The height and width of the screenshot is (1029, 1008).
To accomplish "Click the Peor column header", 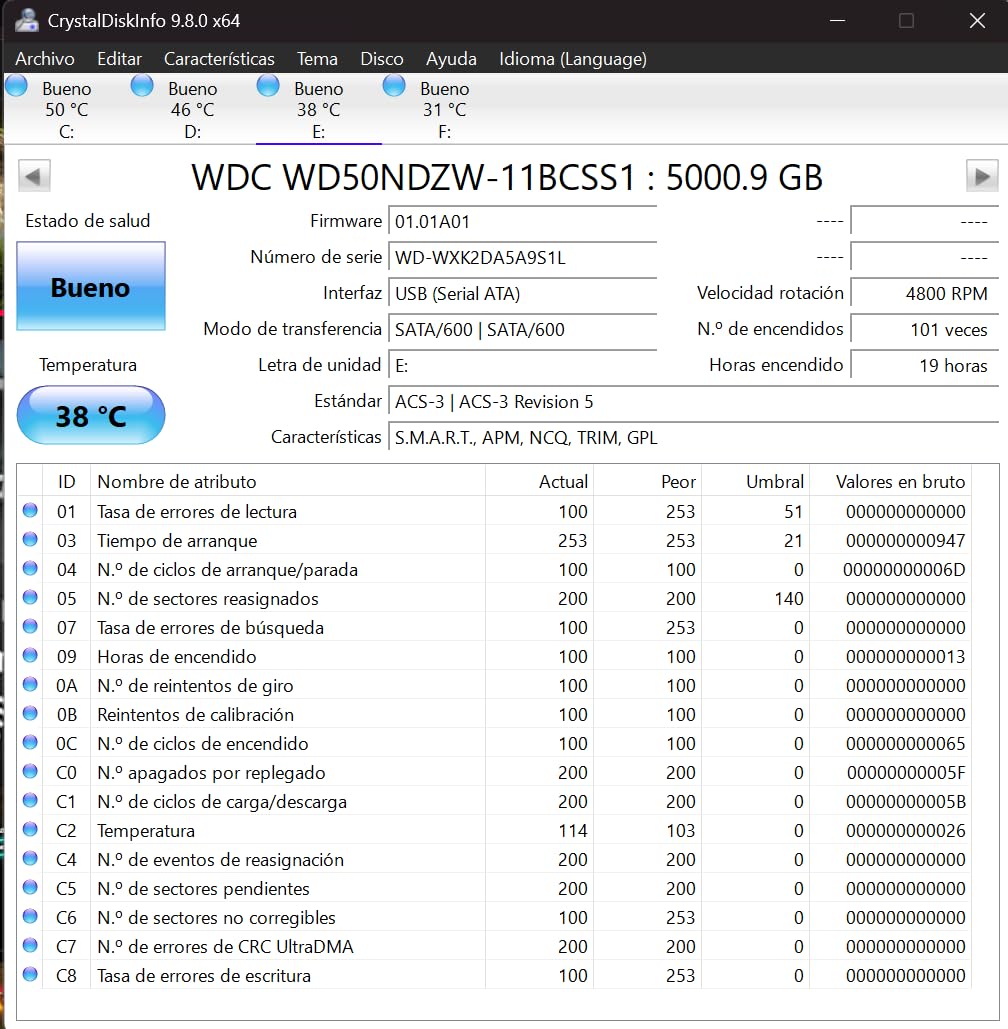I will (x=647, y=482).
